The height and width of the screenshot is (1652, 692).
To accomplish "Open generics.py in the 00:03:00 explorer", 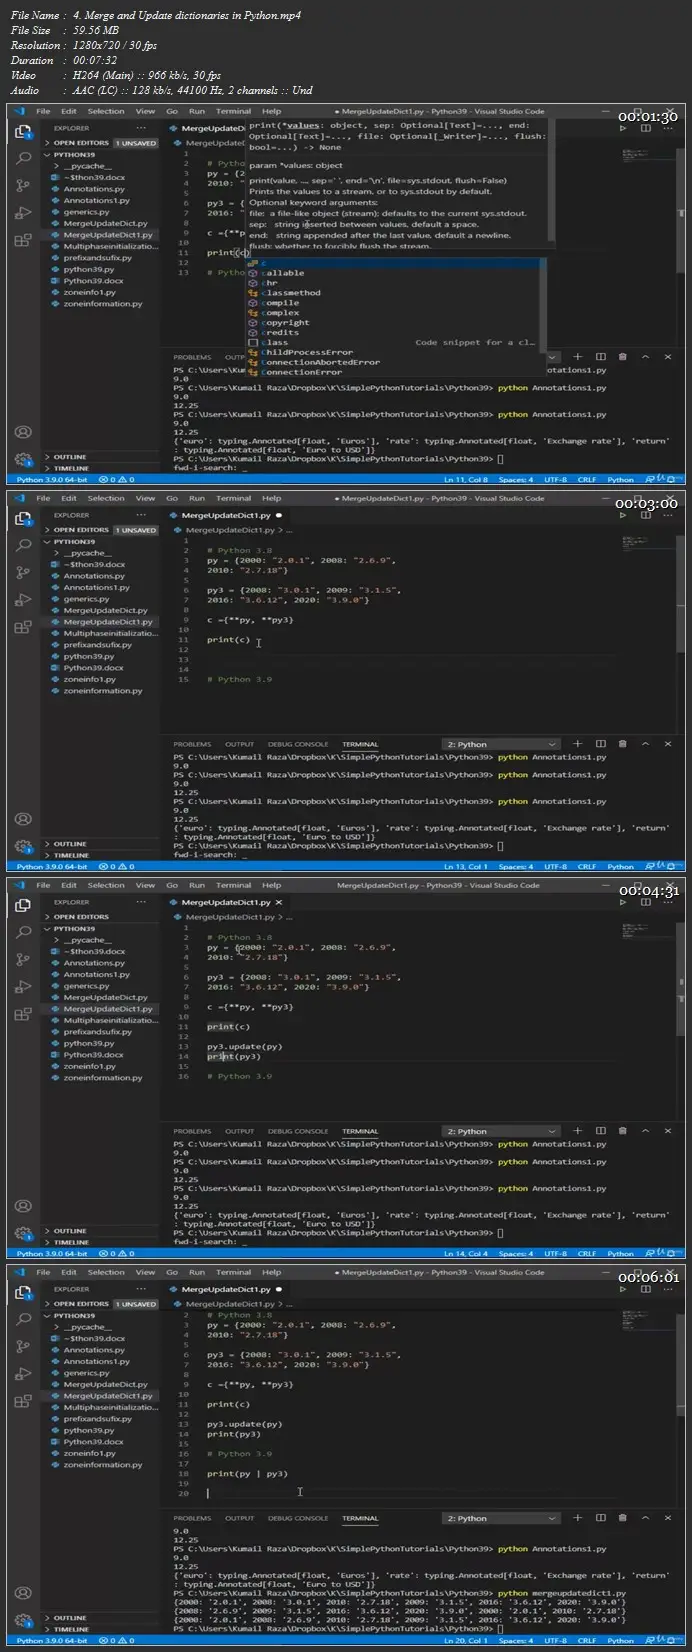I will (87, 599).
